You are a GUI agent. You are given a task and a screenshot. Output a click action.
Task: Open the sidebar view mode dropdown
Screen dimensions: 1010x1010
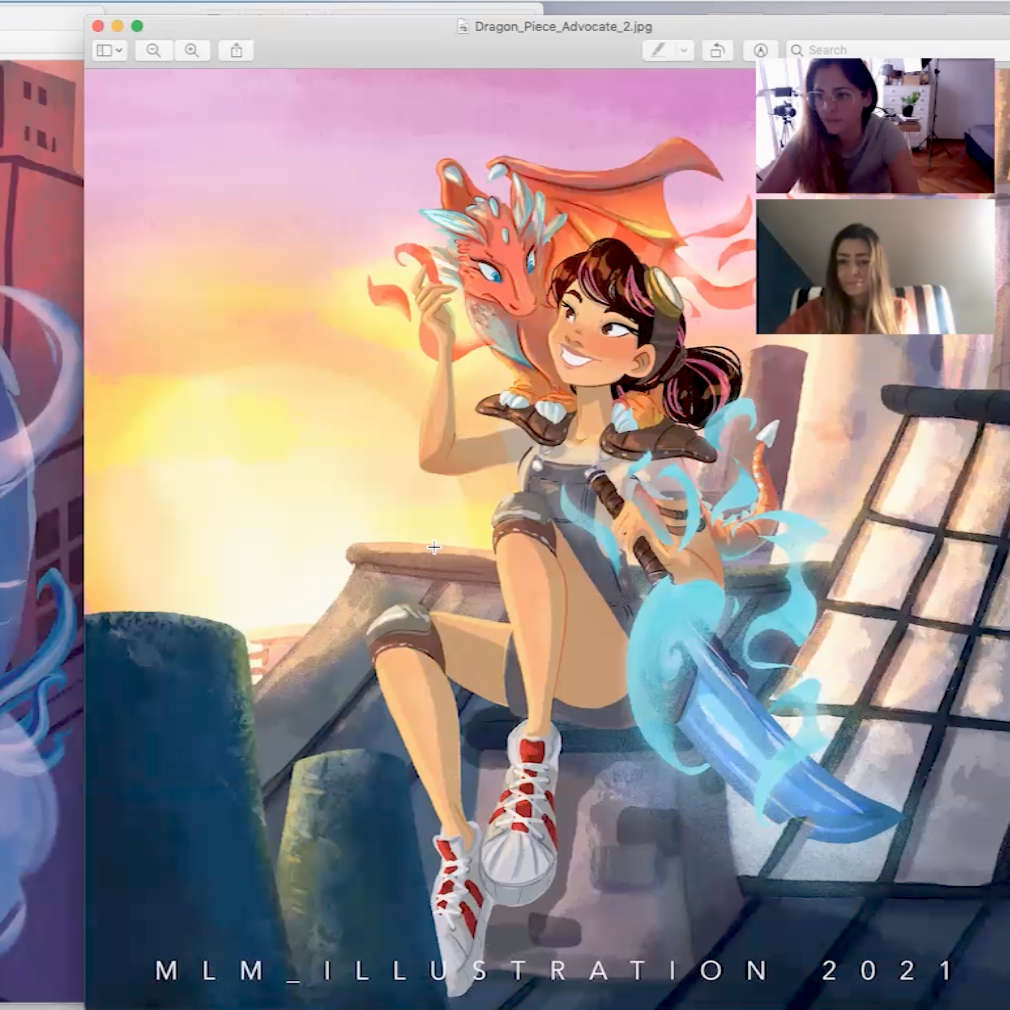[x=109, y=50]
